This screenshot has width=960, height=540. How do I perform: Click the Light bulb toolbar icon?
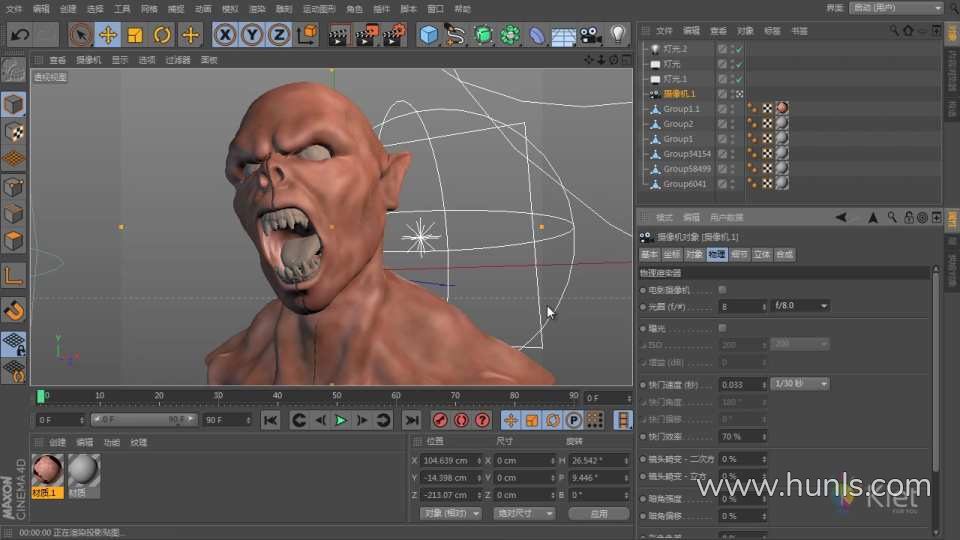click(618, 35)
